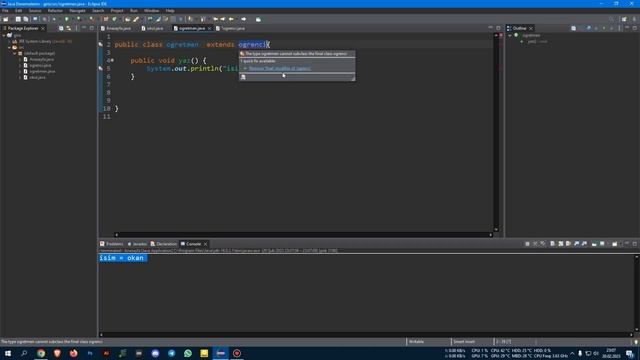Viewport: 640px width, 360px height.
Task: Click the New Java Package toolbar icon
Action: click(x=106, y=19)
